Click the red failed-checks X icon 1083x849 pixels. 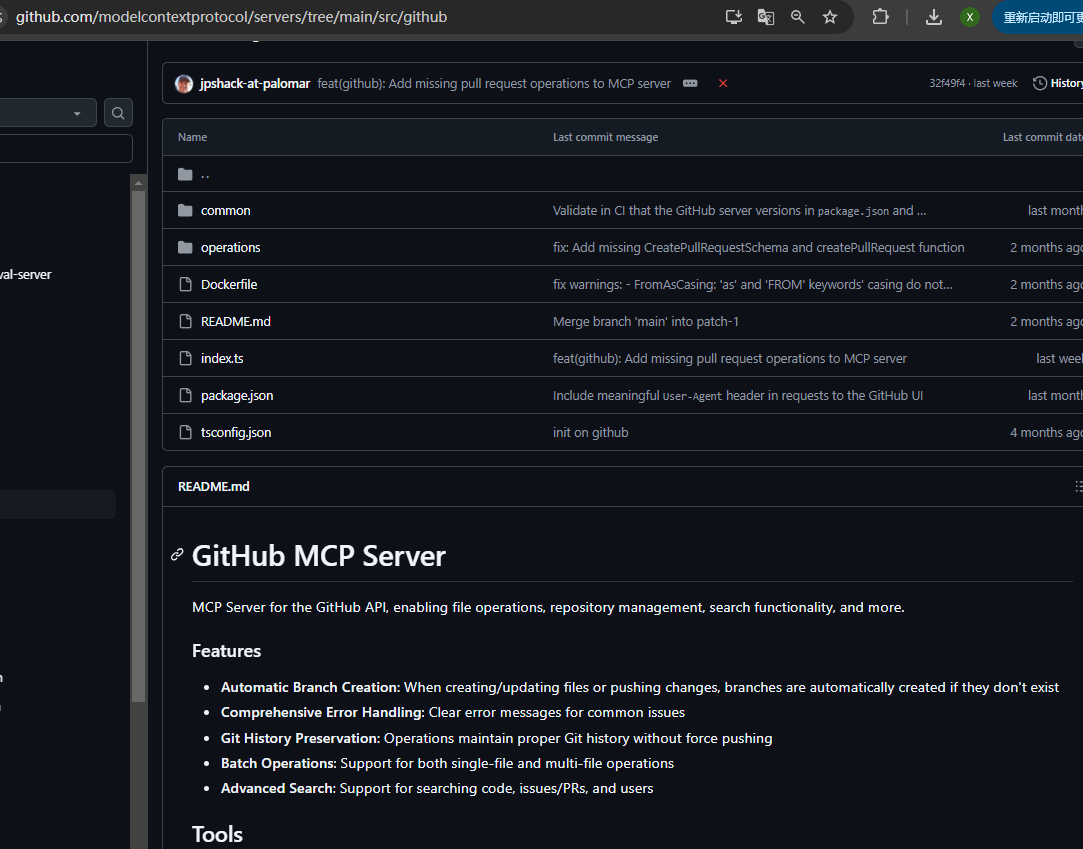[723, 84]
